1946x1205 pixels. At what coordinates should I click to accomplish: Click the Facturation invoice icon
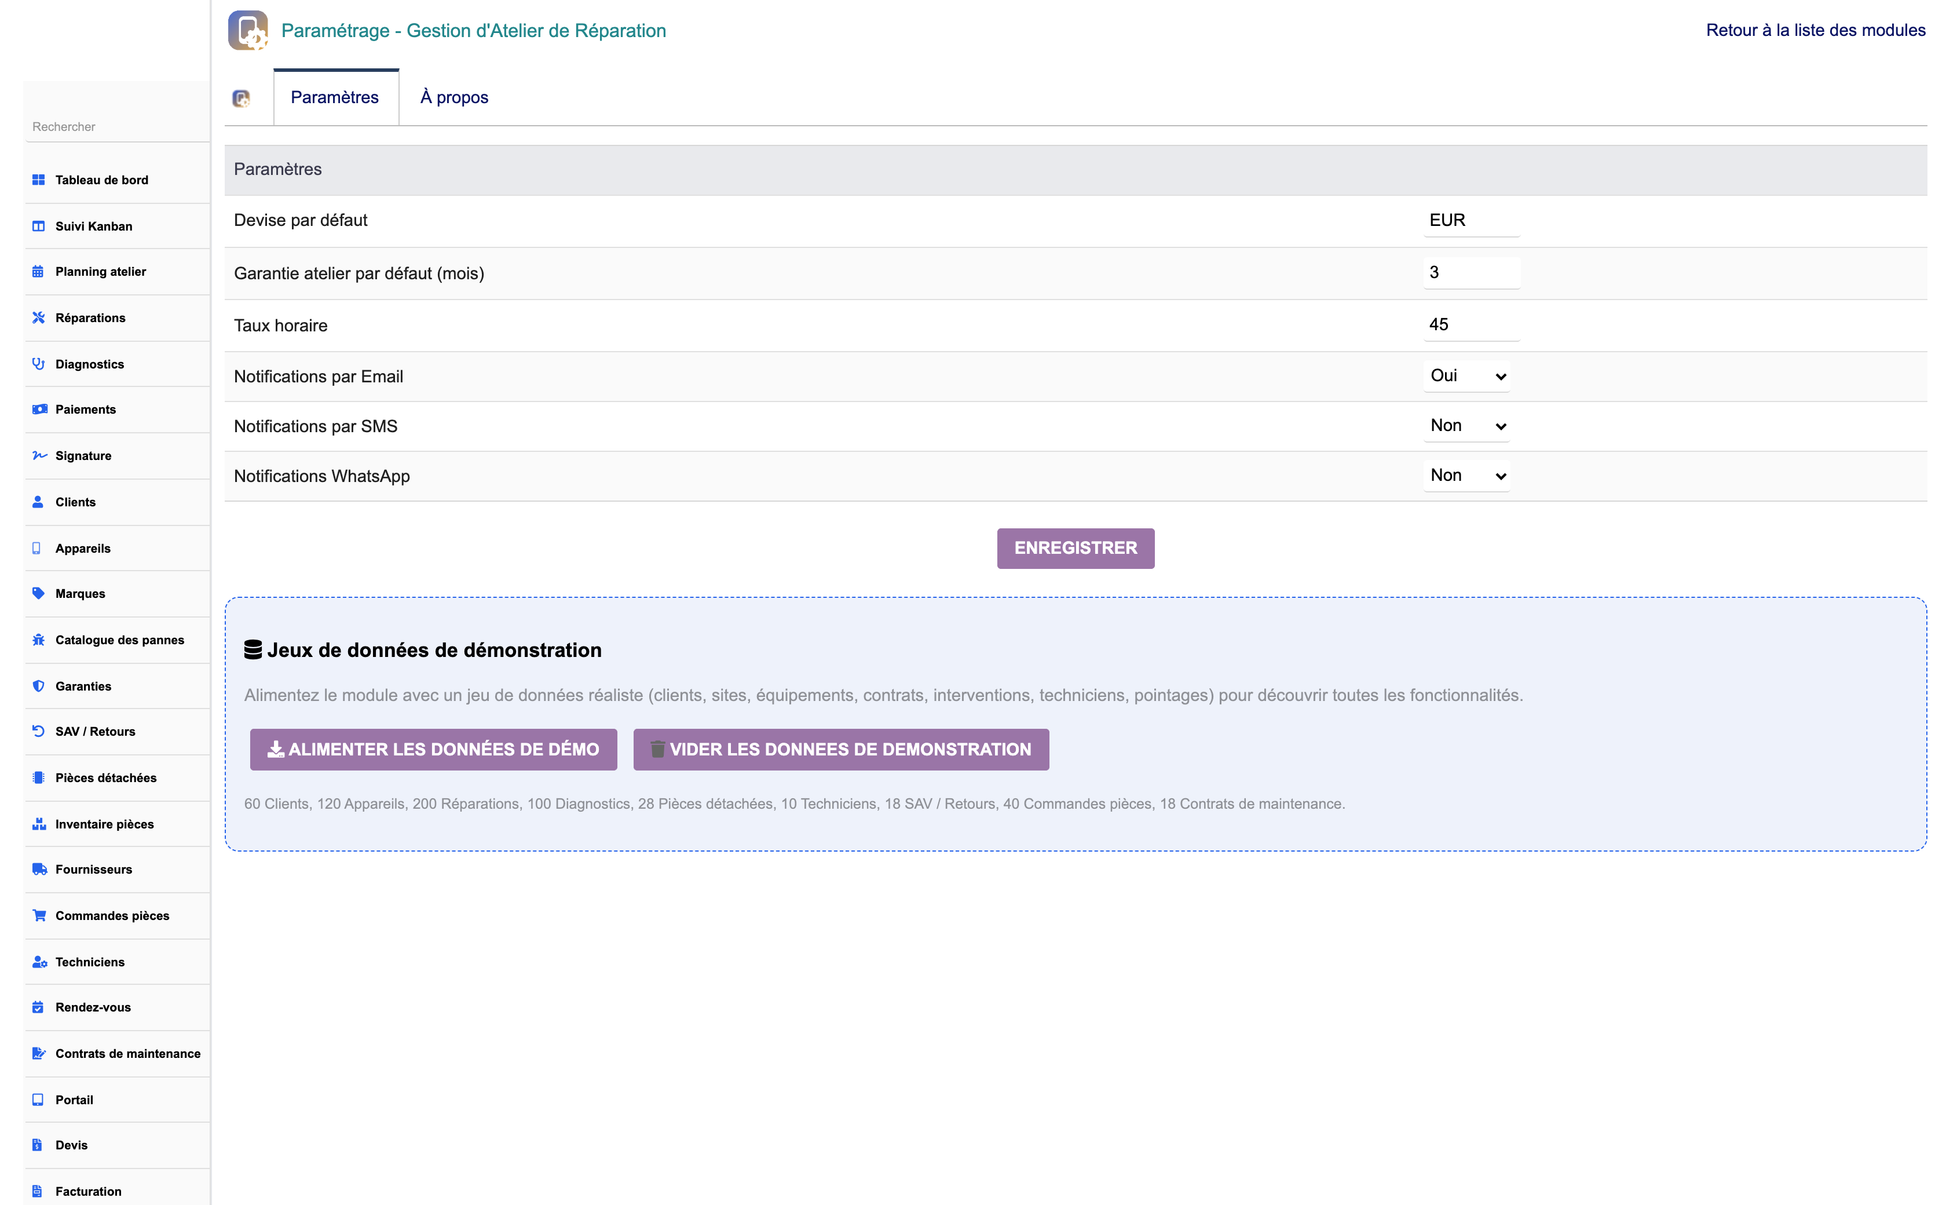37,1192
